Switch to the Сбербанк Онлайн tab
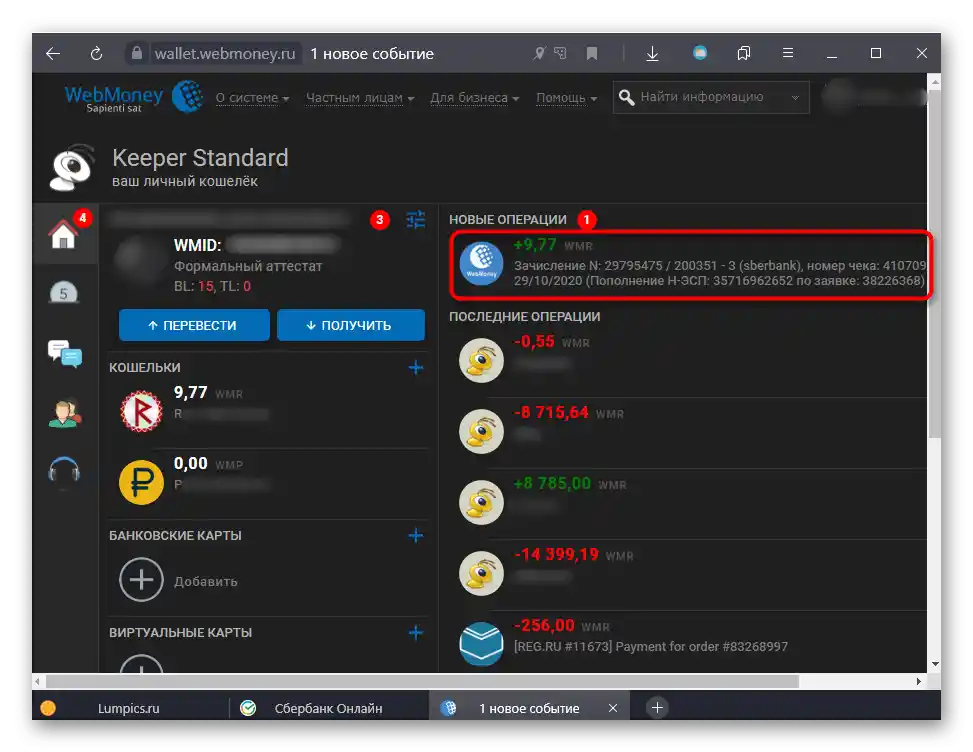Viewport: 973px width, 752px height. pyautogui.click(x=328, y=708)
